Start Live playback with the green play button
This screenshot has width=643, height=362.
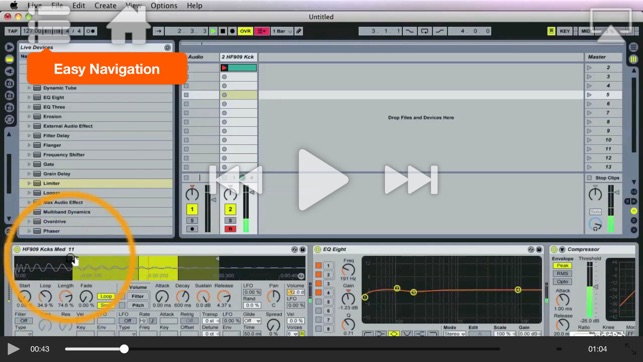point(213,31)
